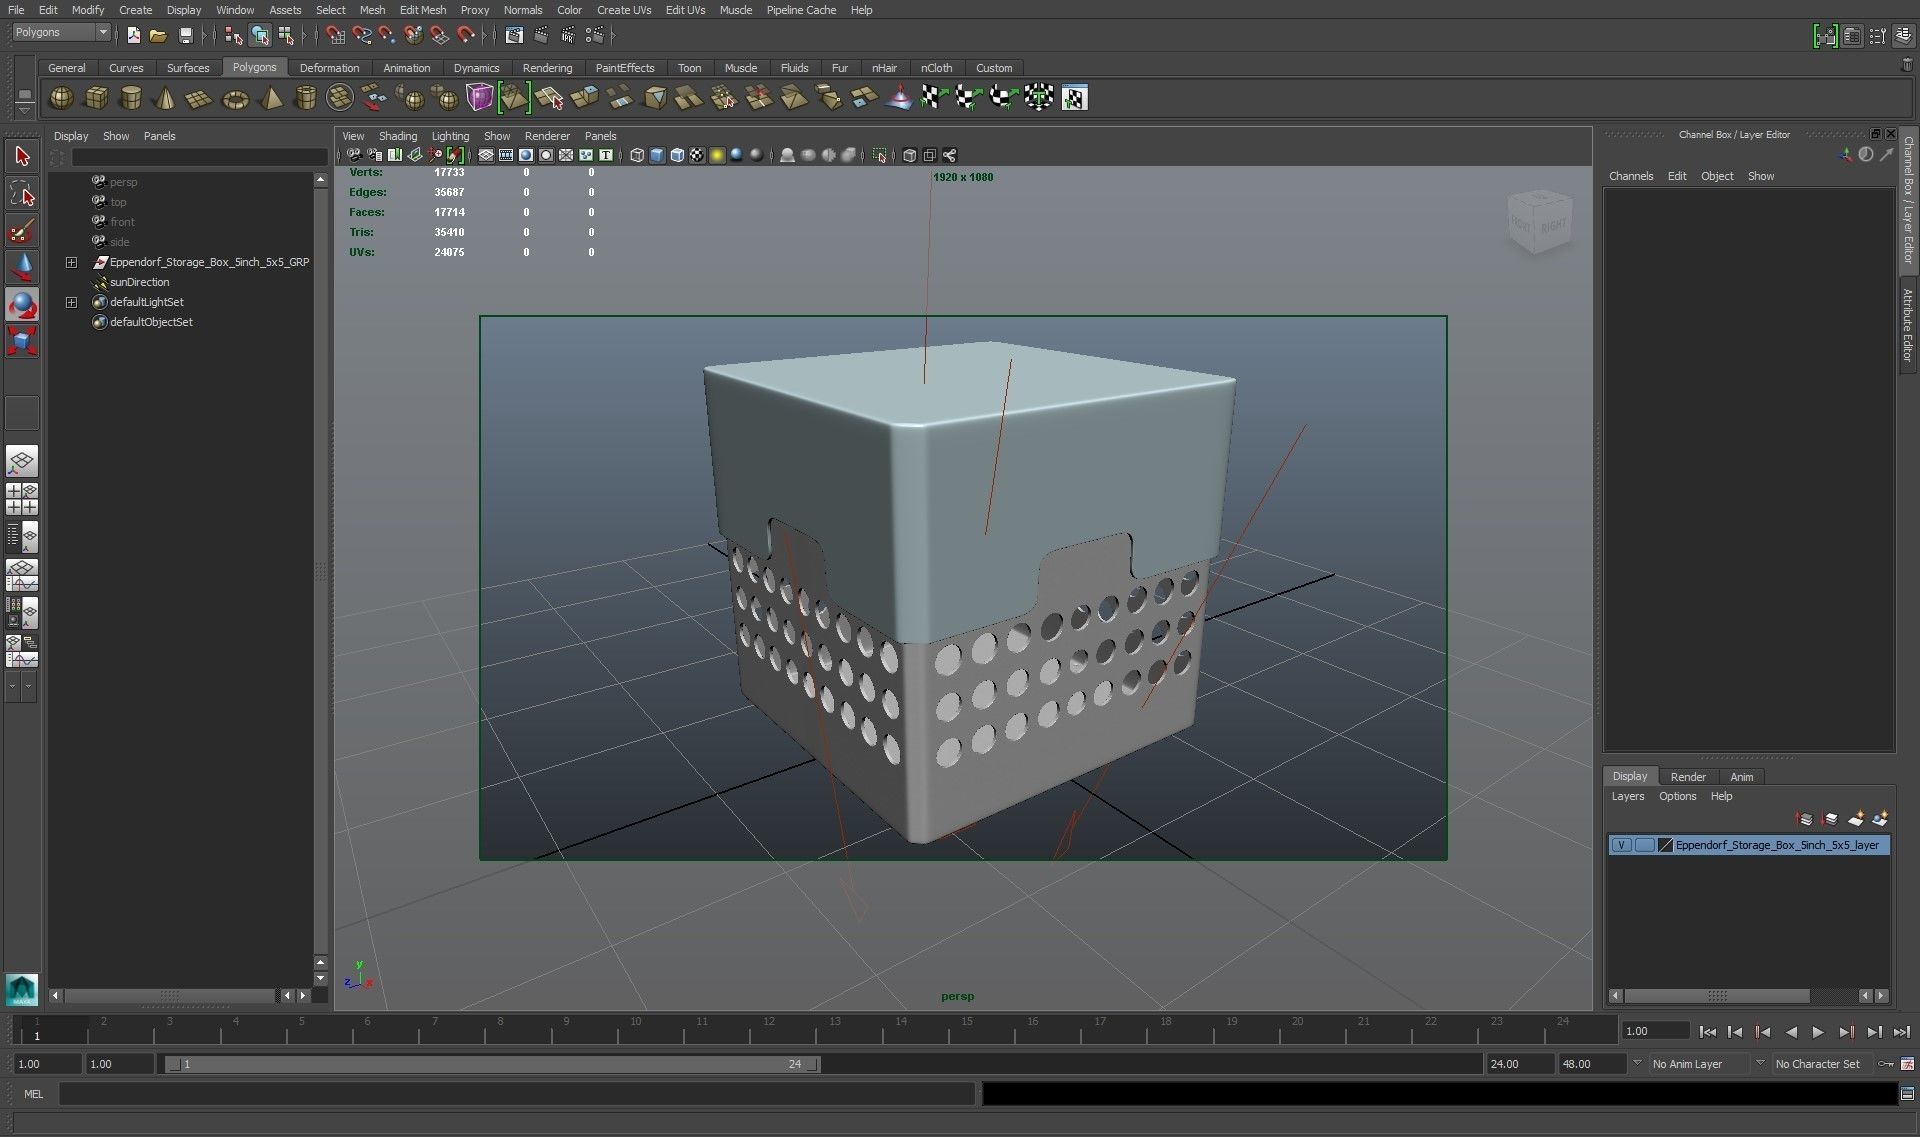Switch to the Render layer tab
Screen dimensions: 1920x1137
(x=1688, y=777)
